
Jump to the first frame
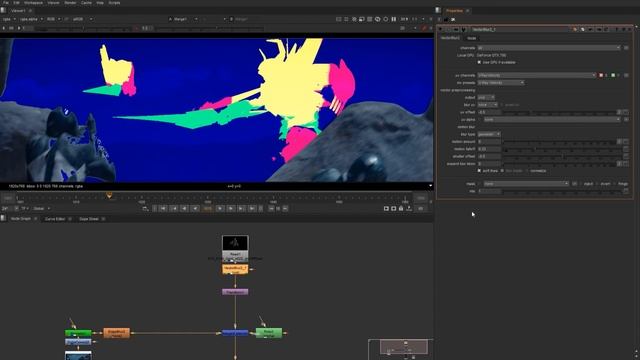tap(163, 209)
